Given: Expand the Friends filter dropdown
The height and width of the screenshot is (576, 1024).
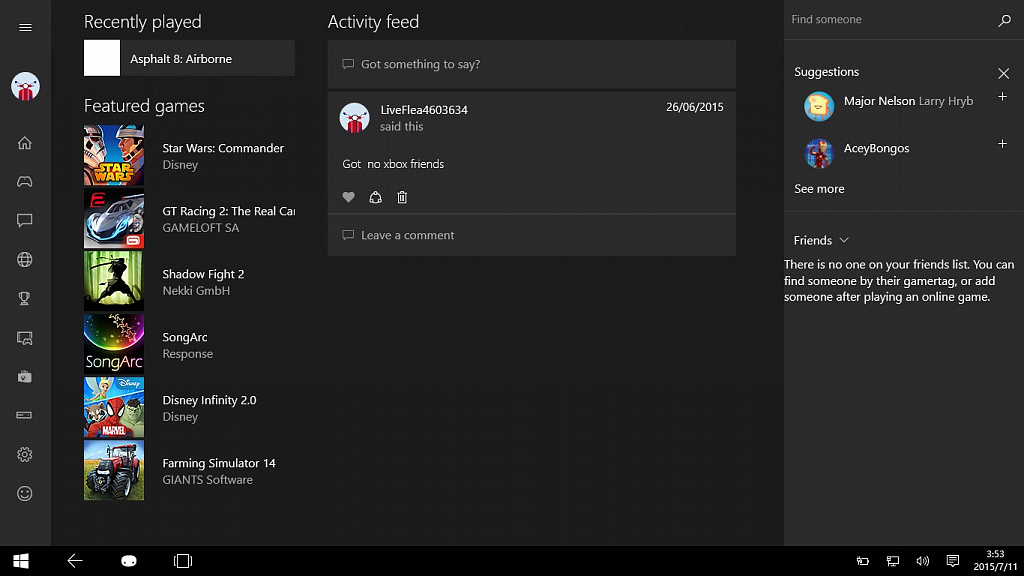Looking at the screenshot, I should click(821, 240).
